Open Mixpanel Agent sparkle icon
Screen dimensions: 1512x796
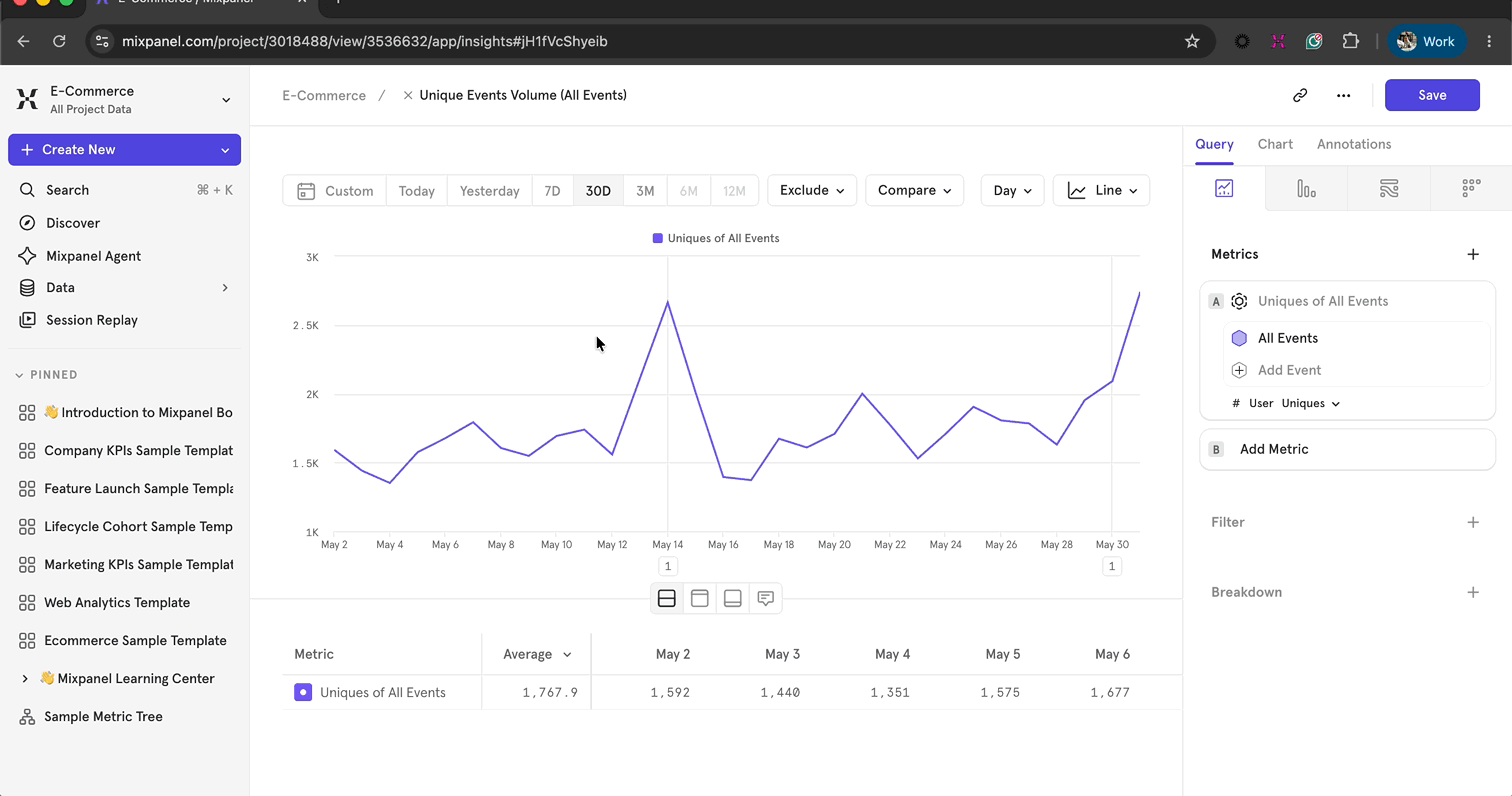(27, 256)
